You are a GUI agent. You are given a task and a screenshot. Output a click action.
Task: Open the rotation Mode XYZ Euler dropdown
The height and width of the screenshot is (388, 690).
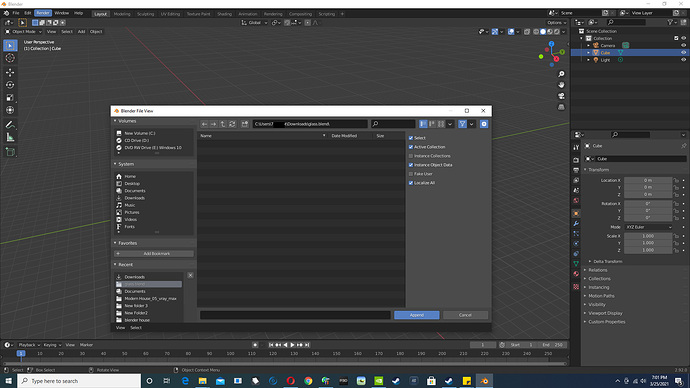pyautogui.click(x=649, y=227)
